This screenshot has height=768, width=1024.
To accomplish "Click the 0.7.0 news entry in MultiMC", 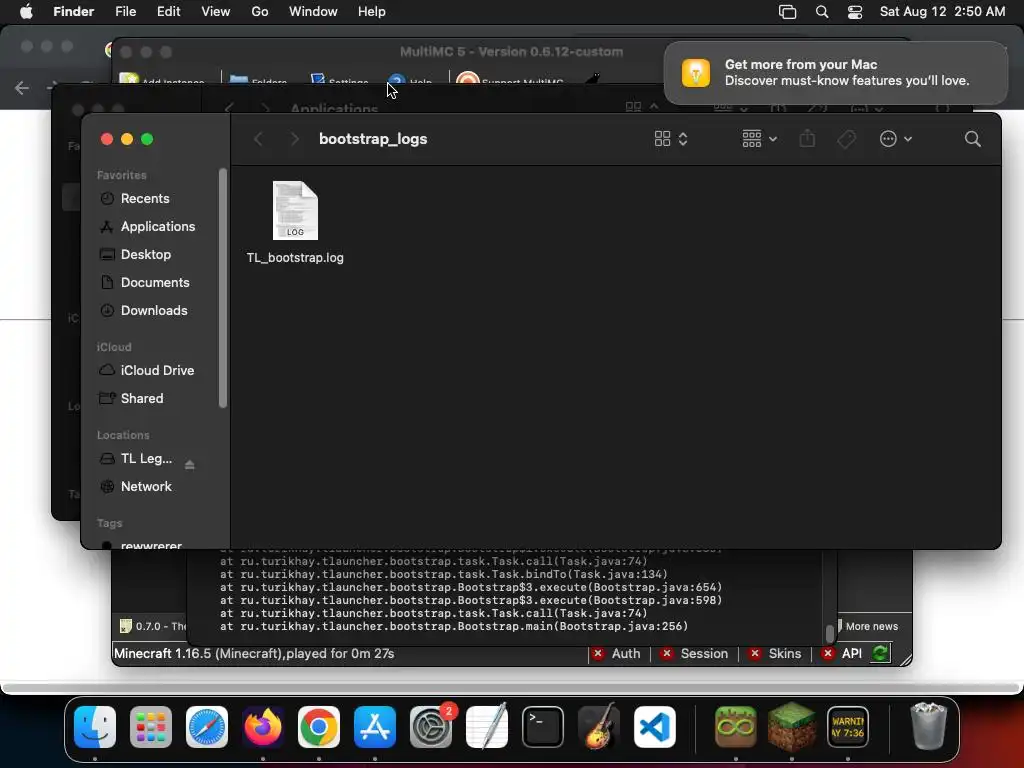I will (153, 626).
